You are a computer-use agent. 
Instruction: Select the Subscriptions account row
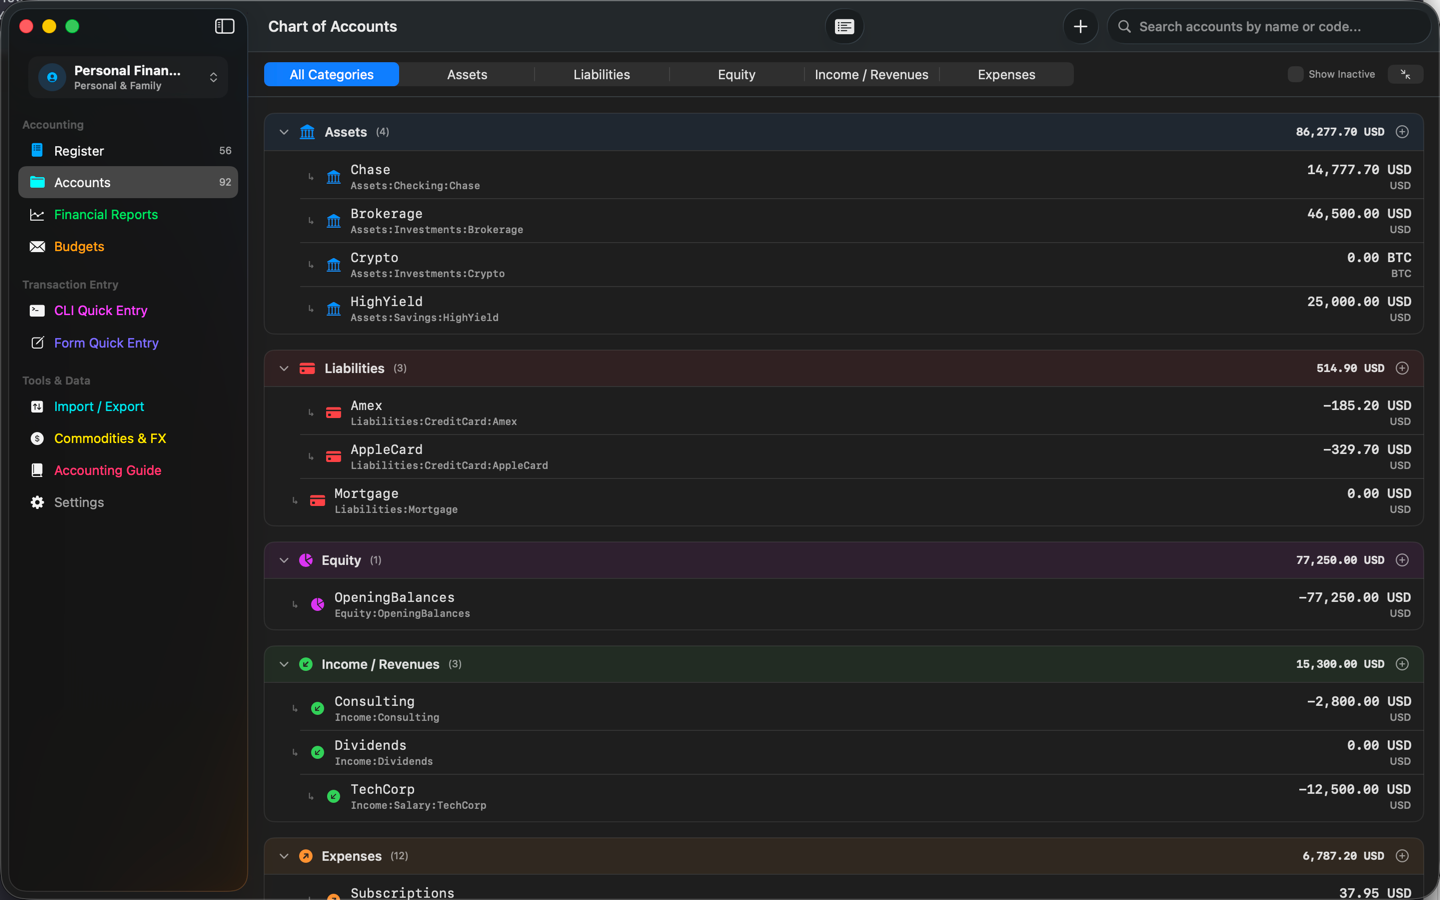click(x=843, y=889)
